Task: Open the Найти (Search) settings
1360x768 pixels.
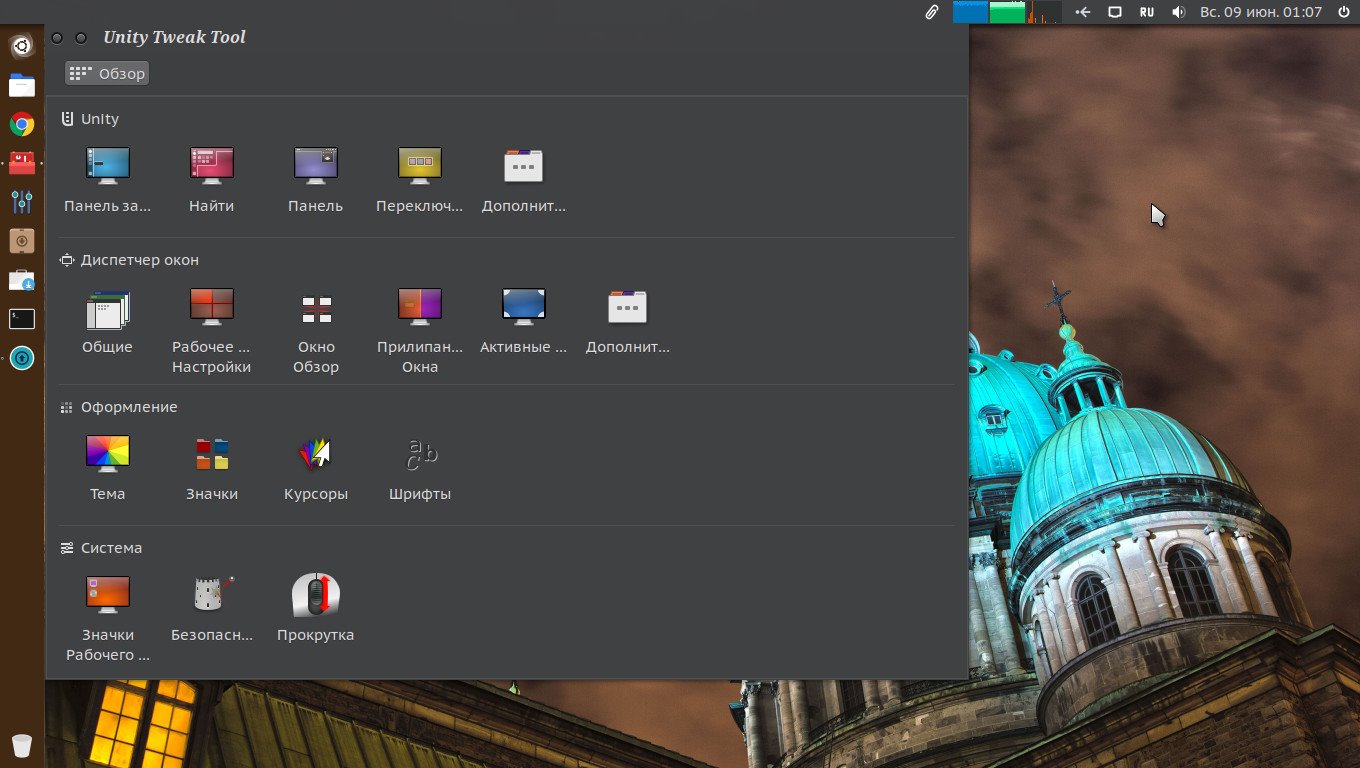Action: click(211, 166)
